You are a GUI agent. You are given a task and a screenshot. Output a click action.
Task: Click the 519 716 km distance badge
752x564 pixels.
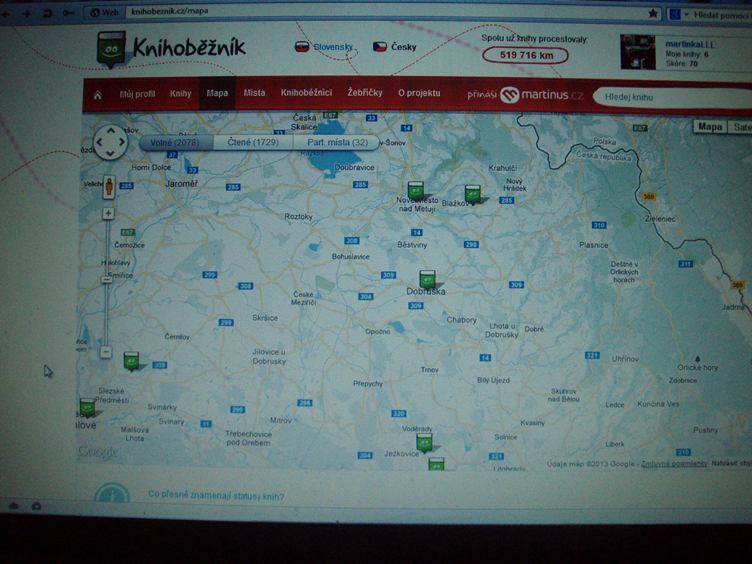tap(526, 55)
